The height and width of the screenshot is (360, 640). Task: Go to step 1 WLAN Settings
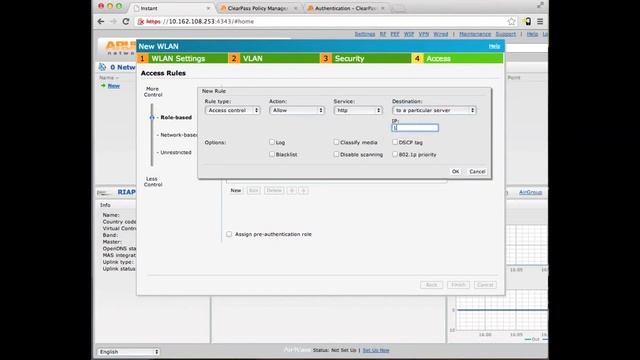[182, 58]
